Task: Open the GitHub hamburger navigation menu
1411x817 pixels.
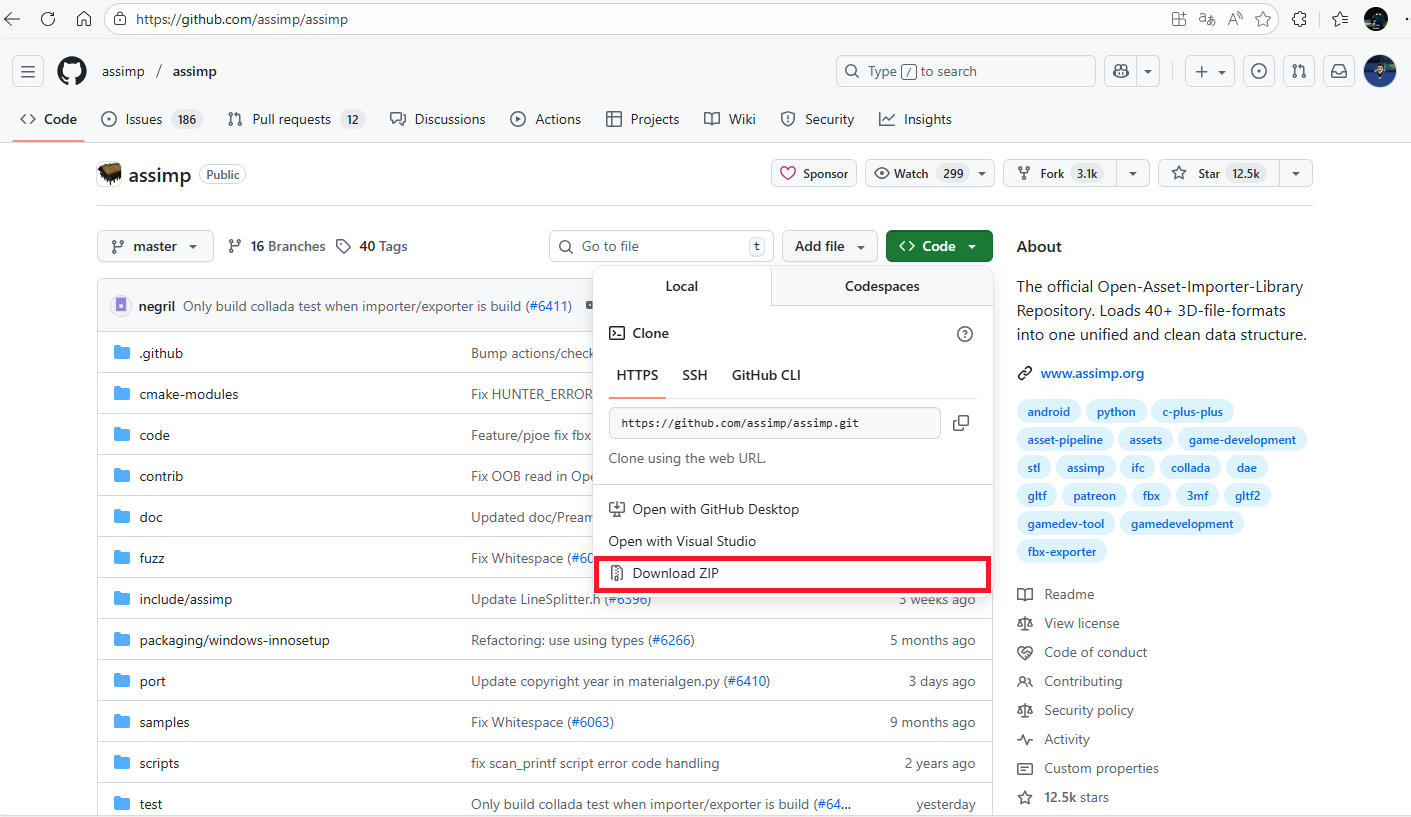Action: pos(28,71)
